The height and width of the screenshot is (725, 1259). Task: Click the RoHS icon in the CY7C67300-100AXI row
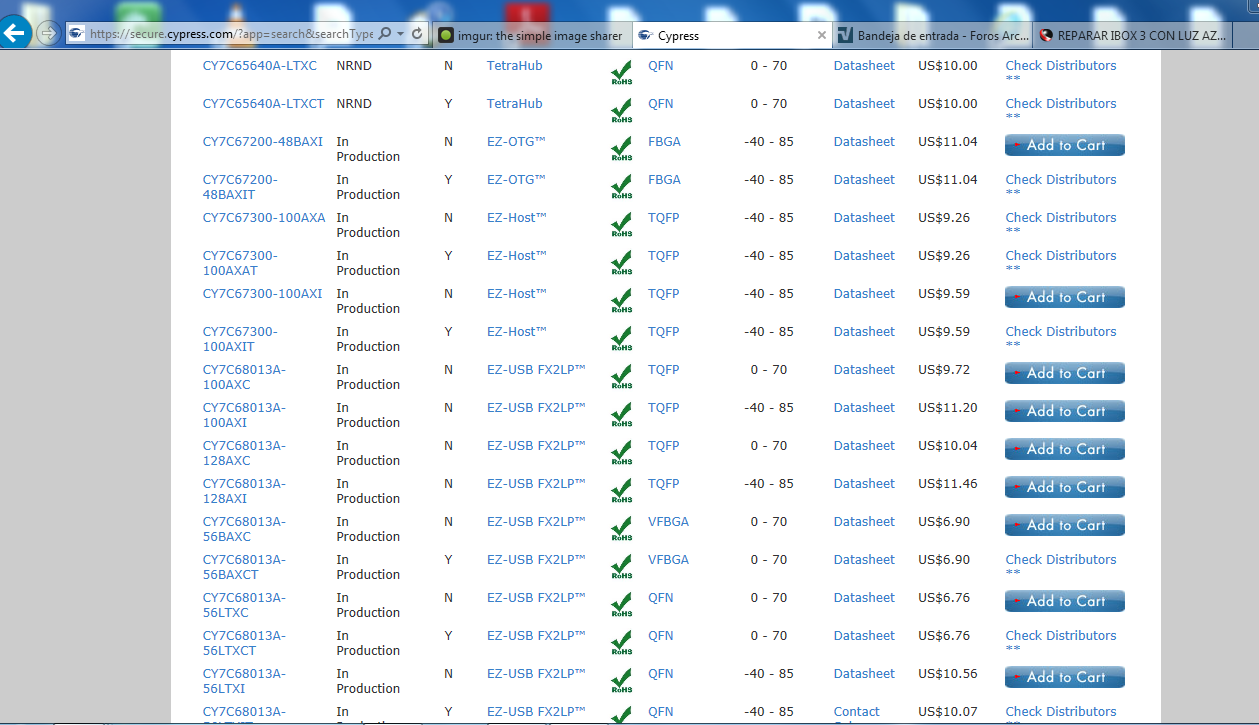pos(621,301)
